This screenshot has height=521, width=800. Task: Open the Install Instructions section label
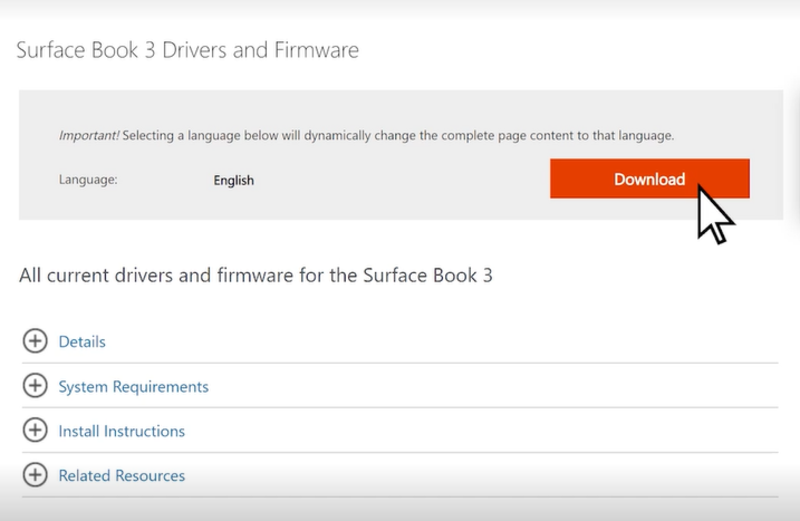(121, 431)
